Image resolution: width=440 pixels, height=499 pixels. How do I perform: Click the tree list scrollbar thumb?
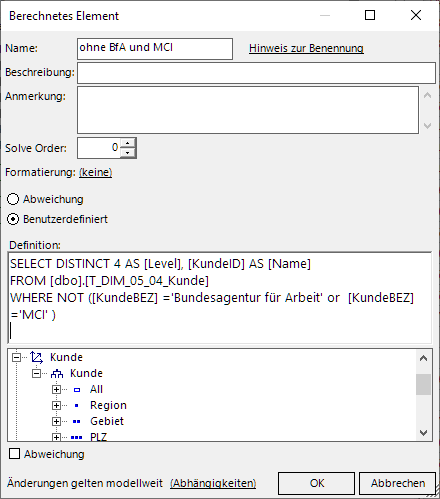tap(423, 384)
